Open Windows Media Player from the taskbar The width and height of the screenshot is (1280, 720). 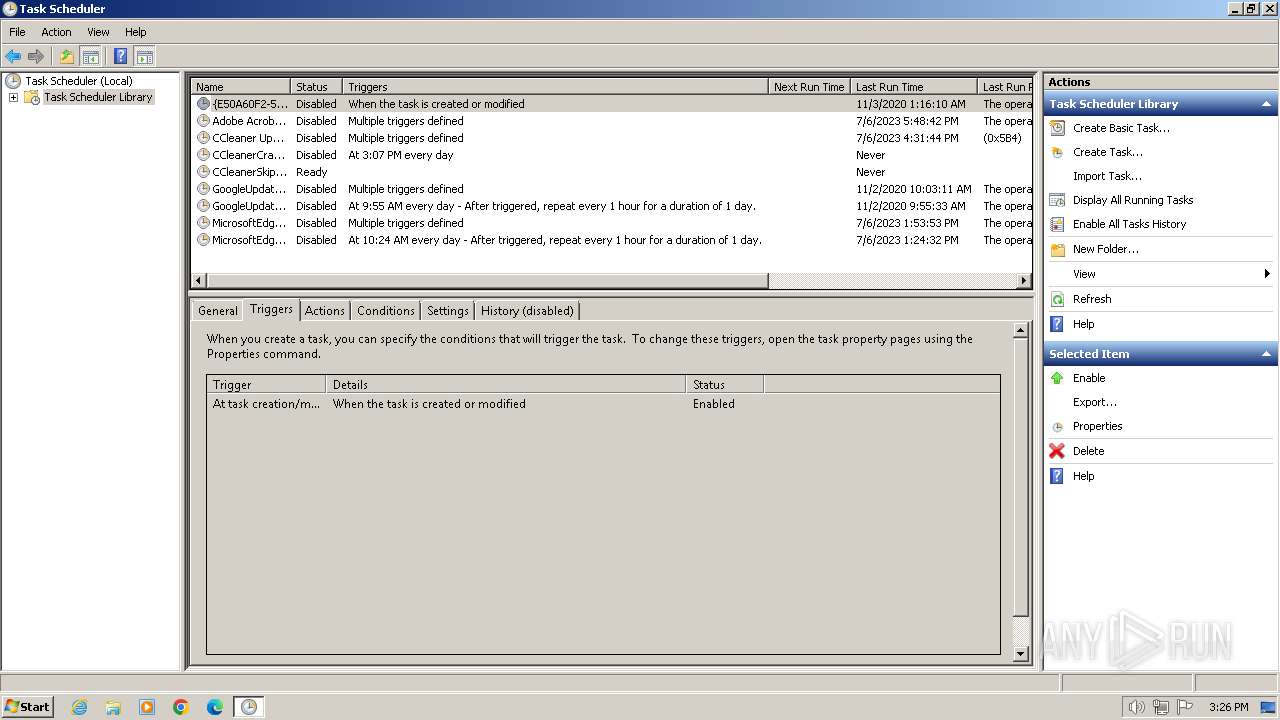pos(147,707)
